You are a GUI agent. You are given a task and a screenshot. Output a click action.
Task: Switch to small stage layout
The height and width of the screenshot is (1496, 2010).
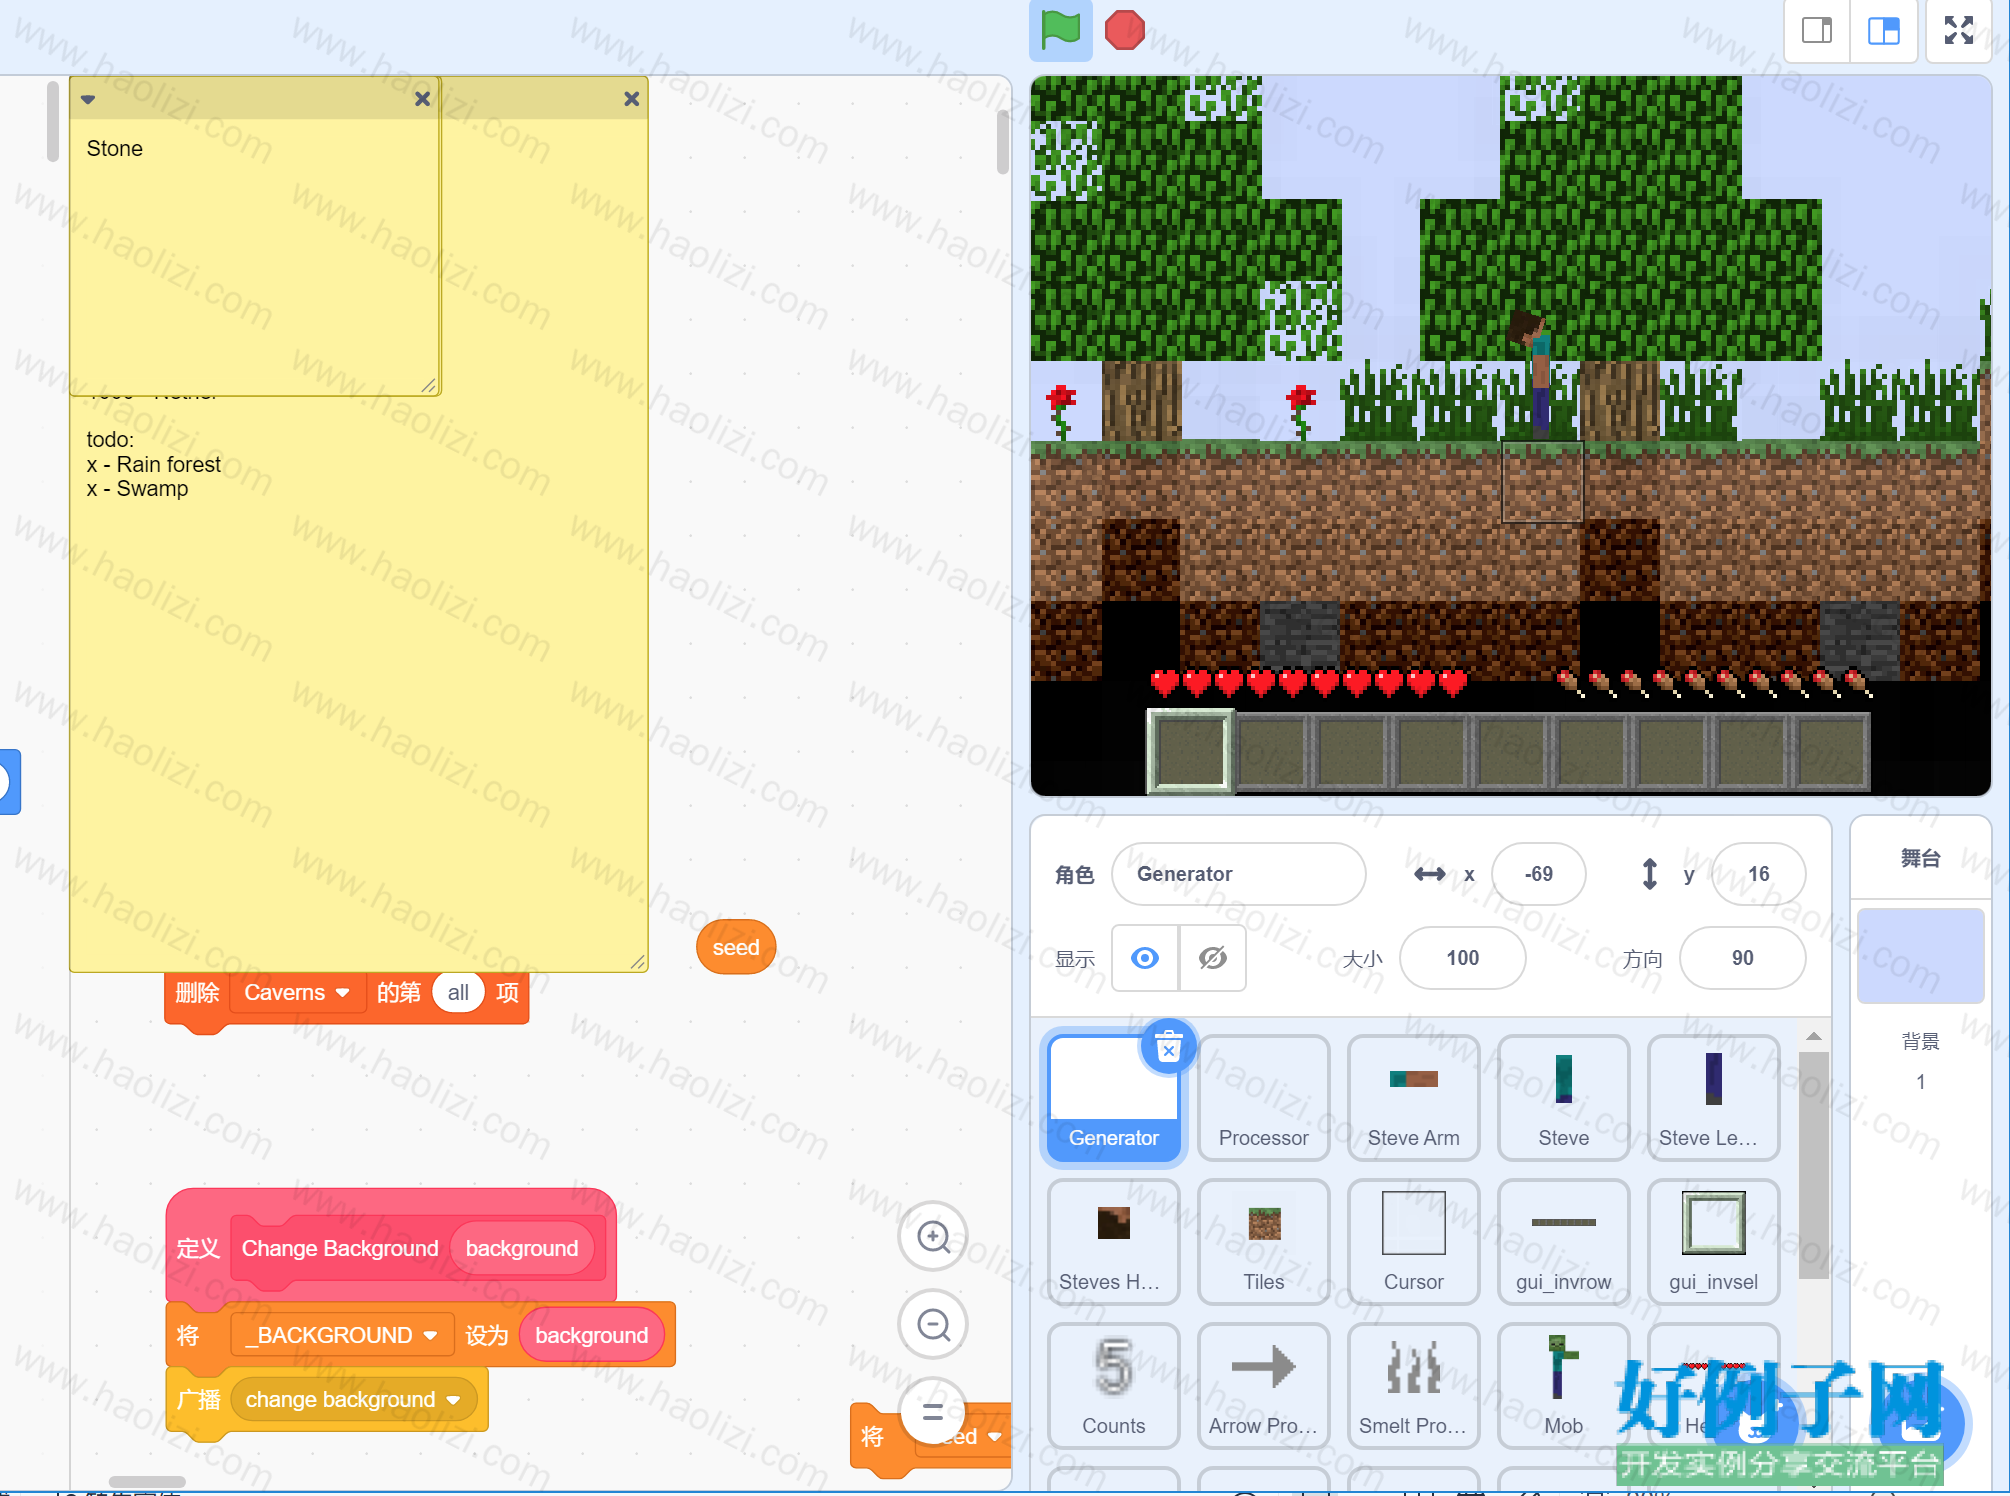point(1817,31)
